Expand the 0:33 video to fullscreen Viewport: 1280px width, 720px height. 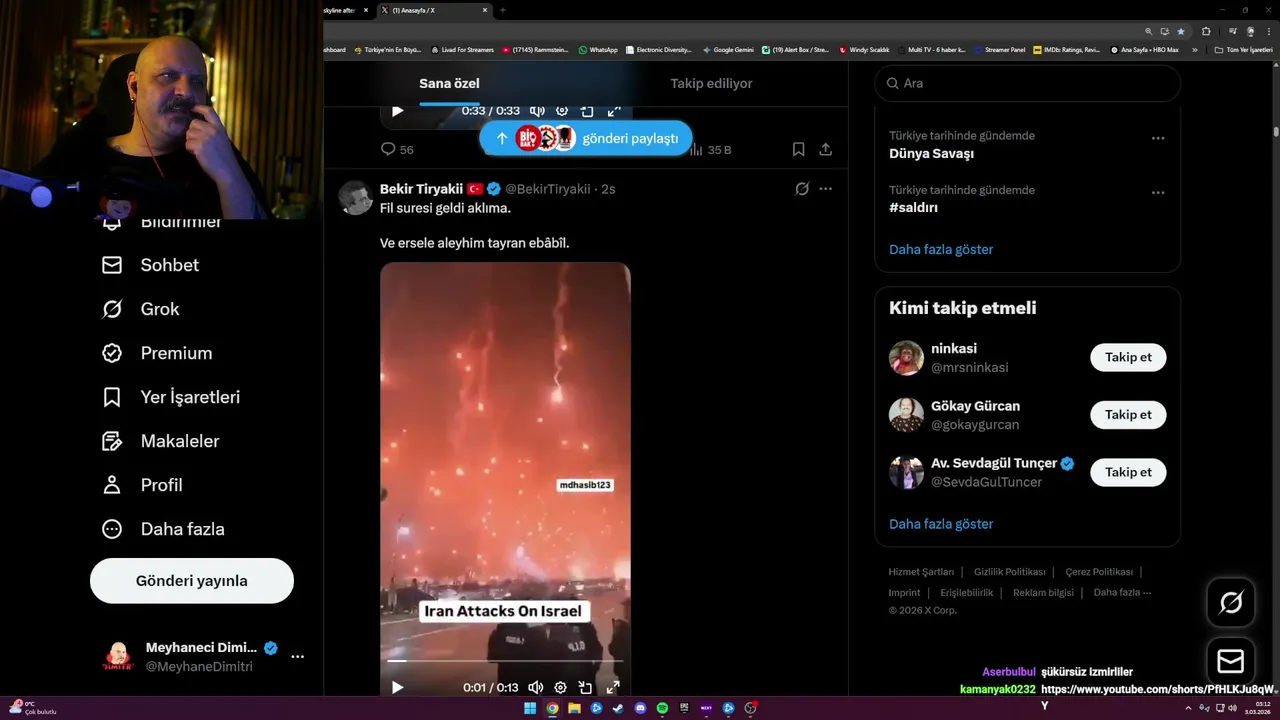(614, 111)
